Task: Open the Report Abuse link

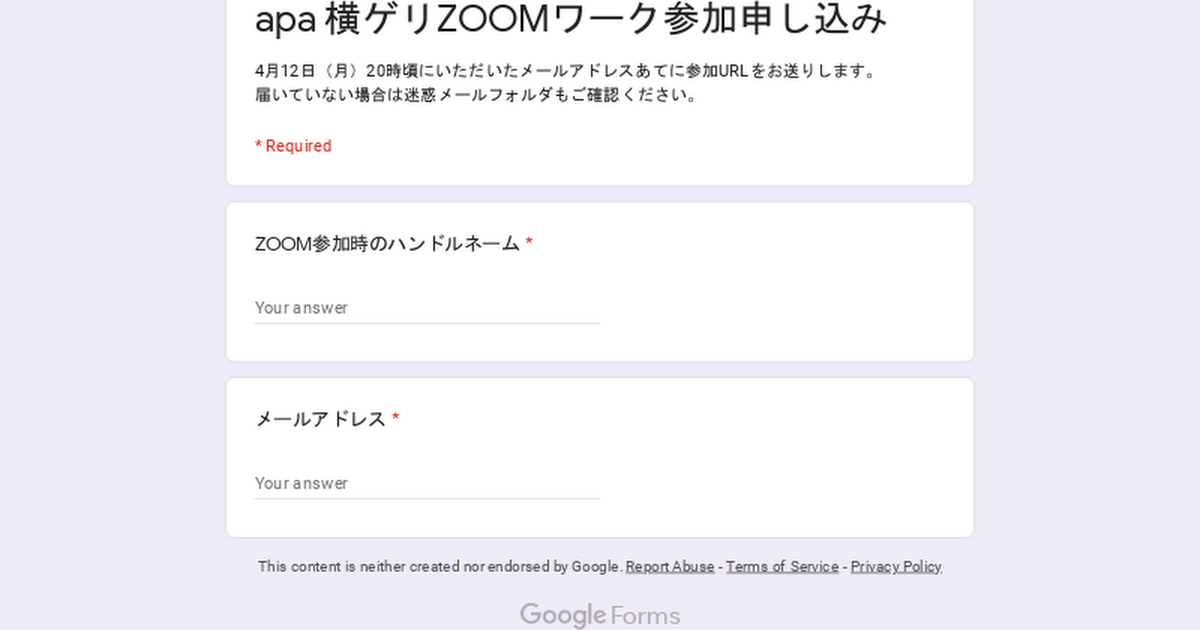Action: pyautogui.click(x=670, y=566)
